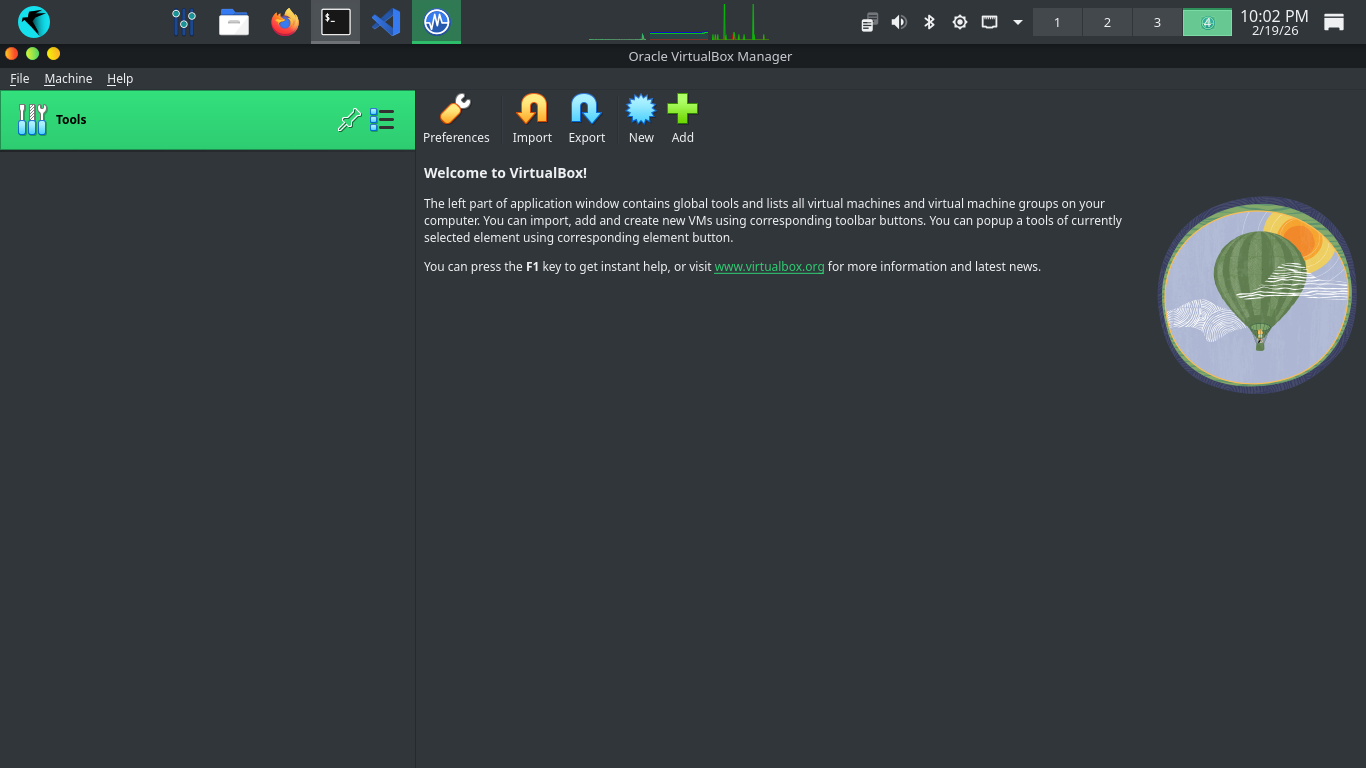The image size is (1366, 768).
Task: Visit the www.virtualbox.org link
Action: (769, 267)
